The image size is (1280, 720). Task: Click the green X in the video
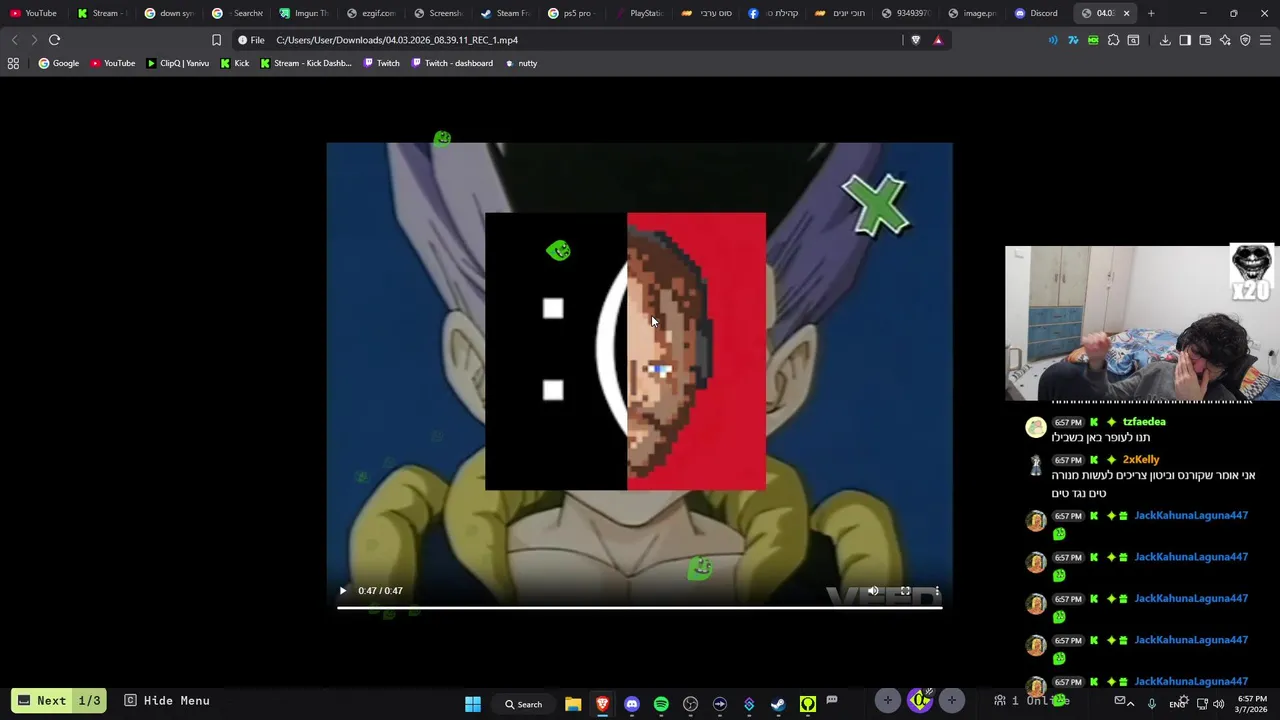point(875,205)
